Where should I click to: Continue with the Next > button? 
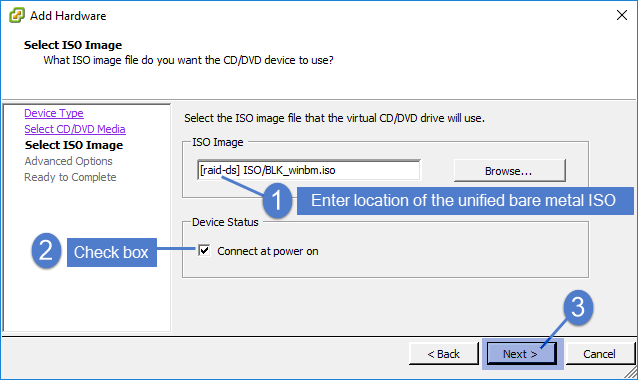[x=521, y=354]
